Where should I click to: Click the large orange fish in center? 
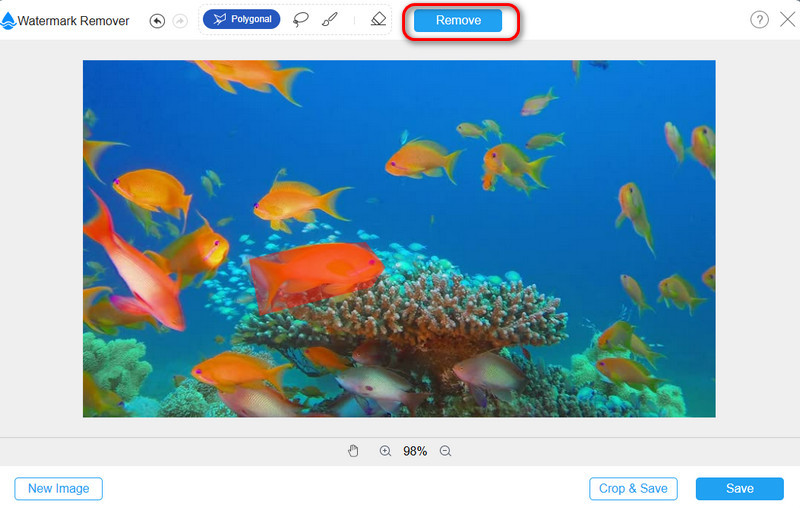point(315,268)
